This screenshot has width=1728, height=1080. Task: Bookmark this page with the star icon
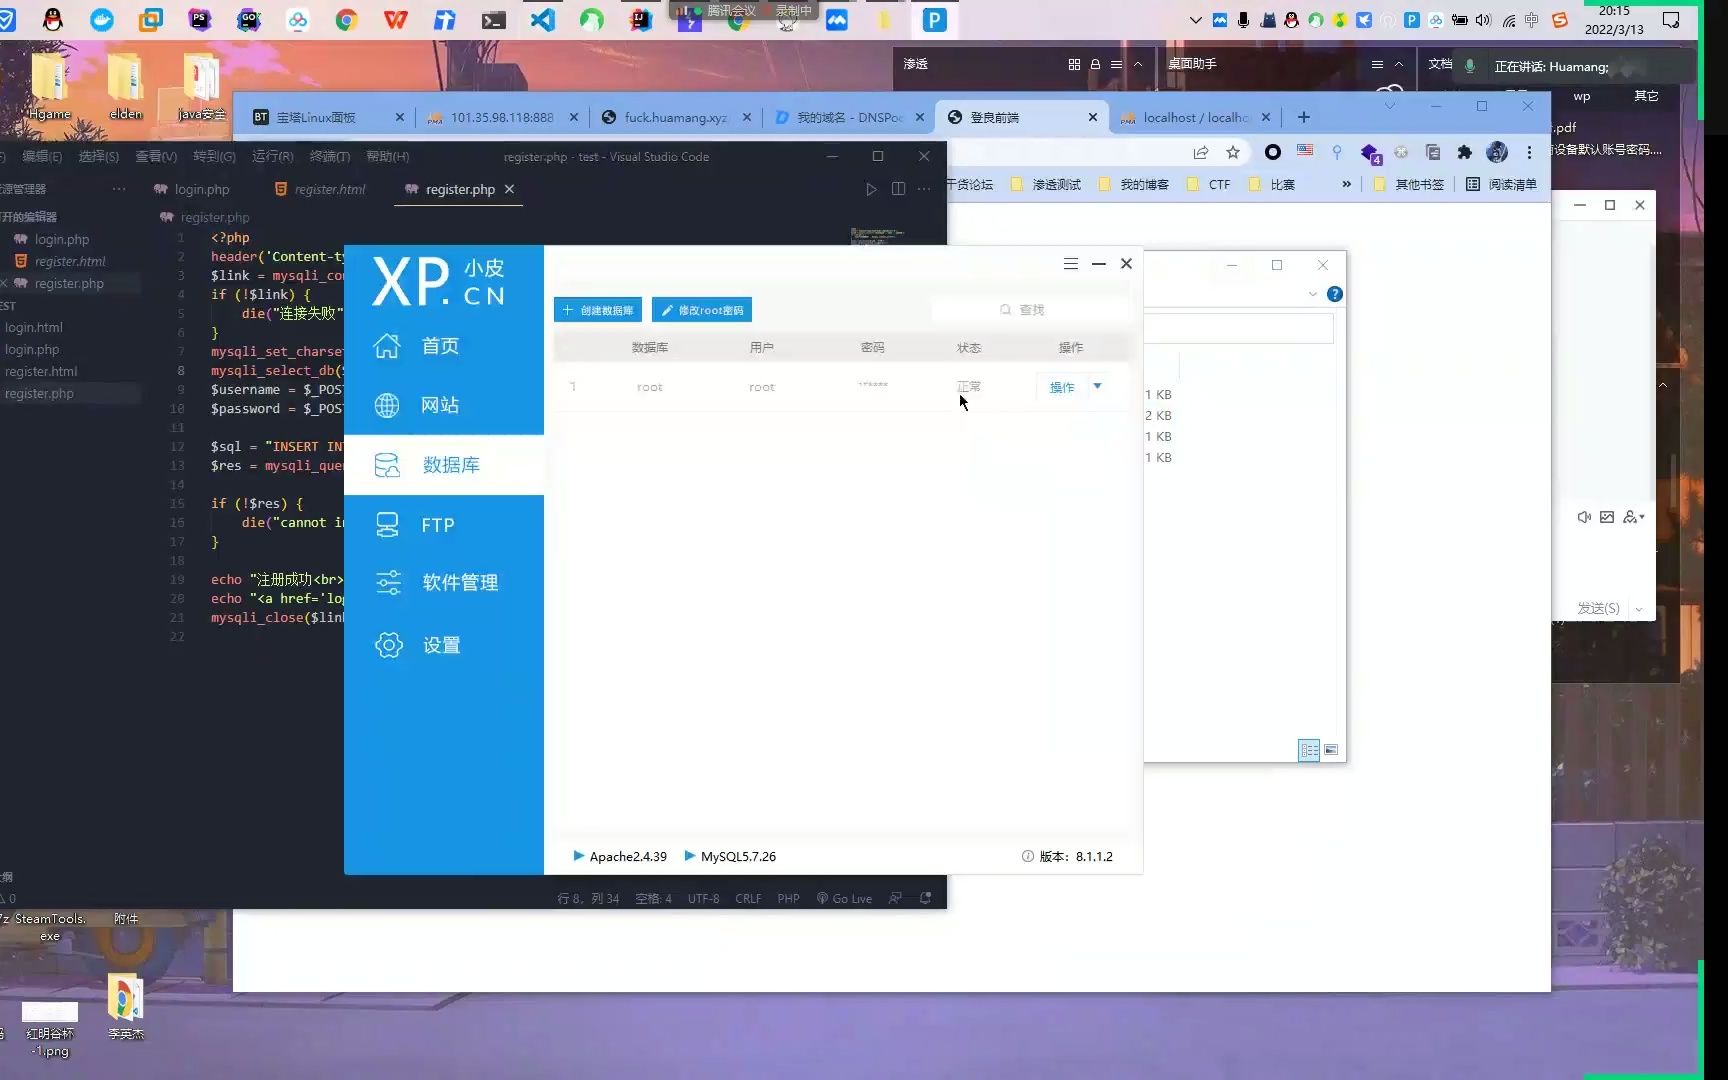click(1233, 152)
